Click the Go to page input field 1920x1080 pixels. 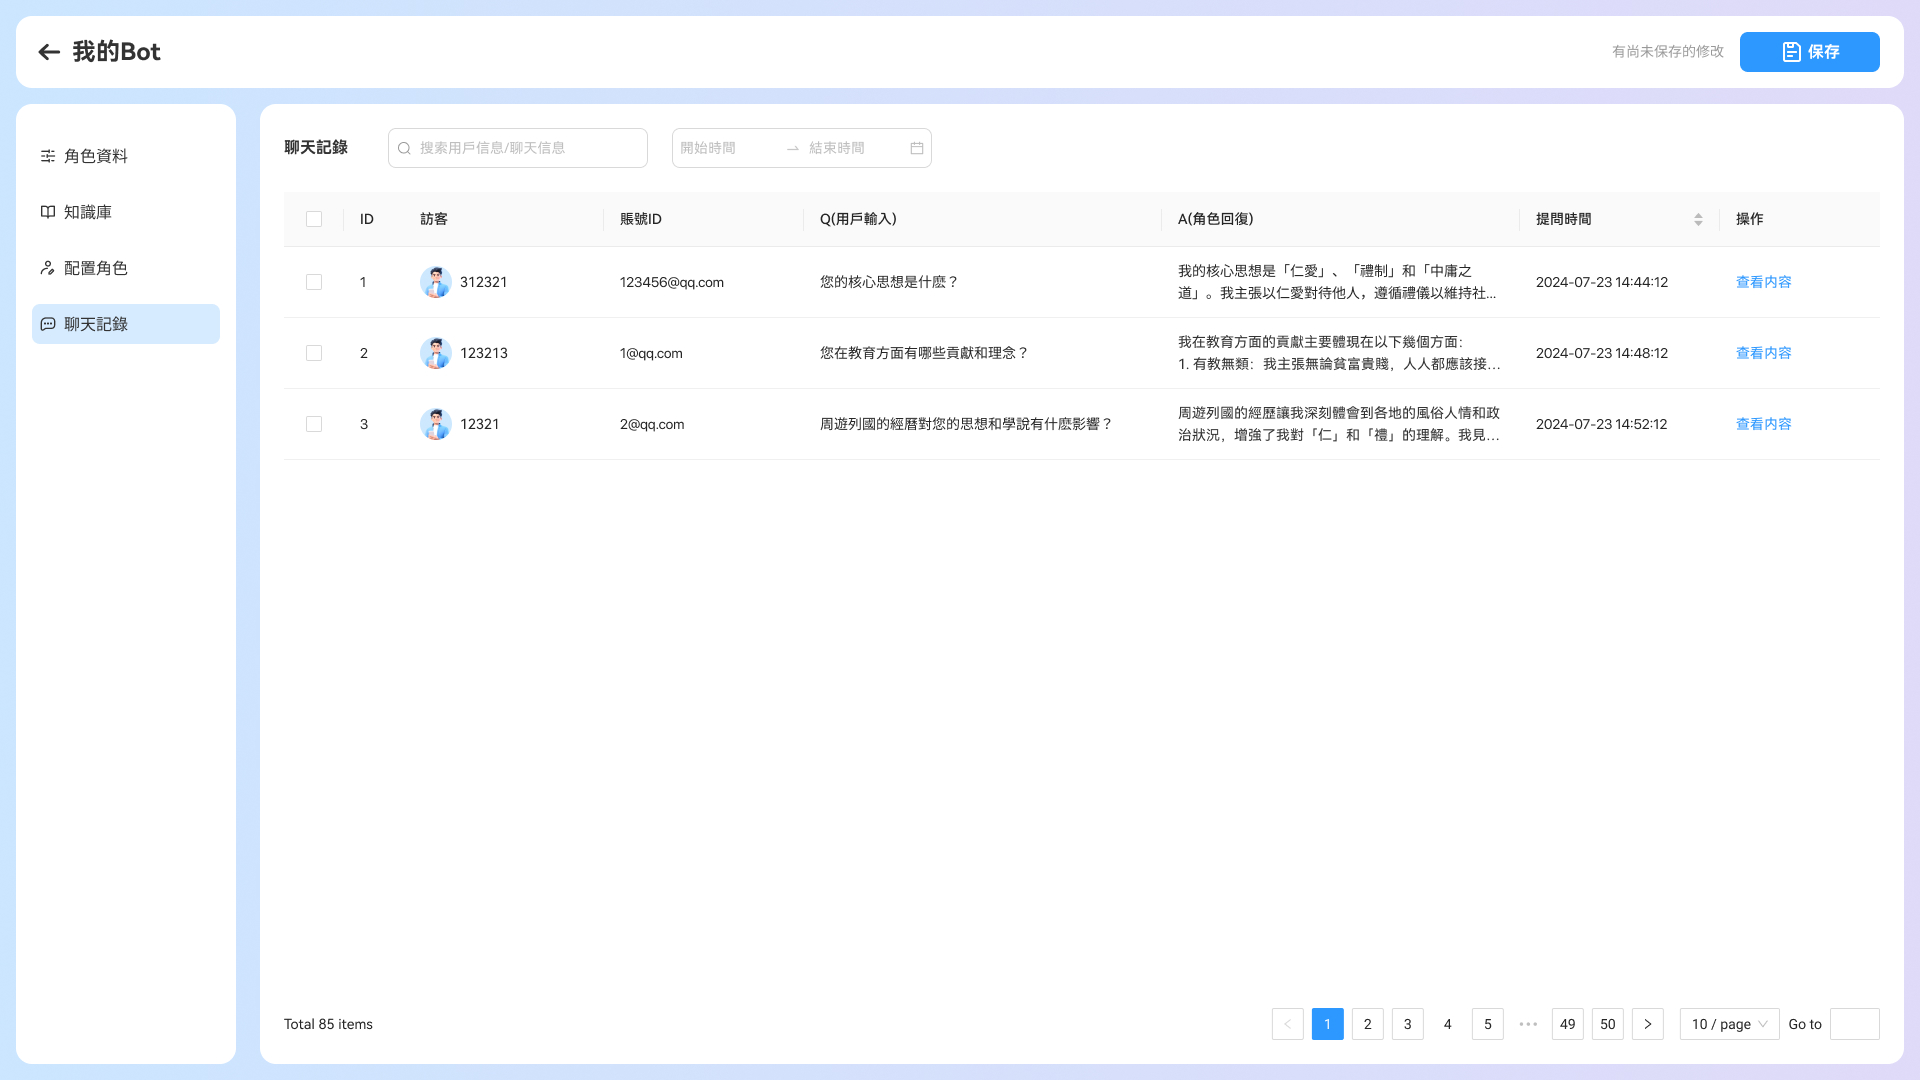coord(1855,1024)
